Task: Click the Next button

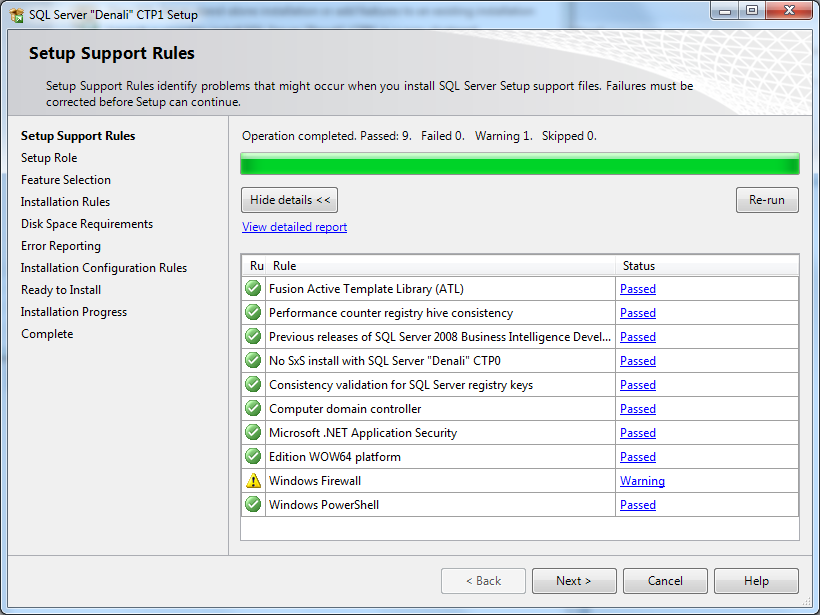Action: tap(574, 581)
